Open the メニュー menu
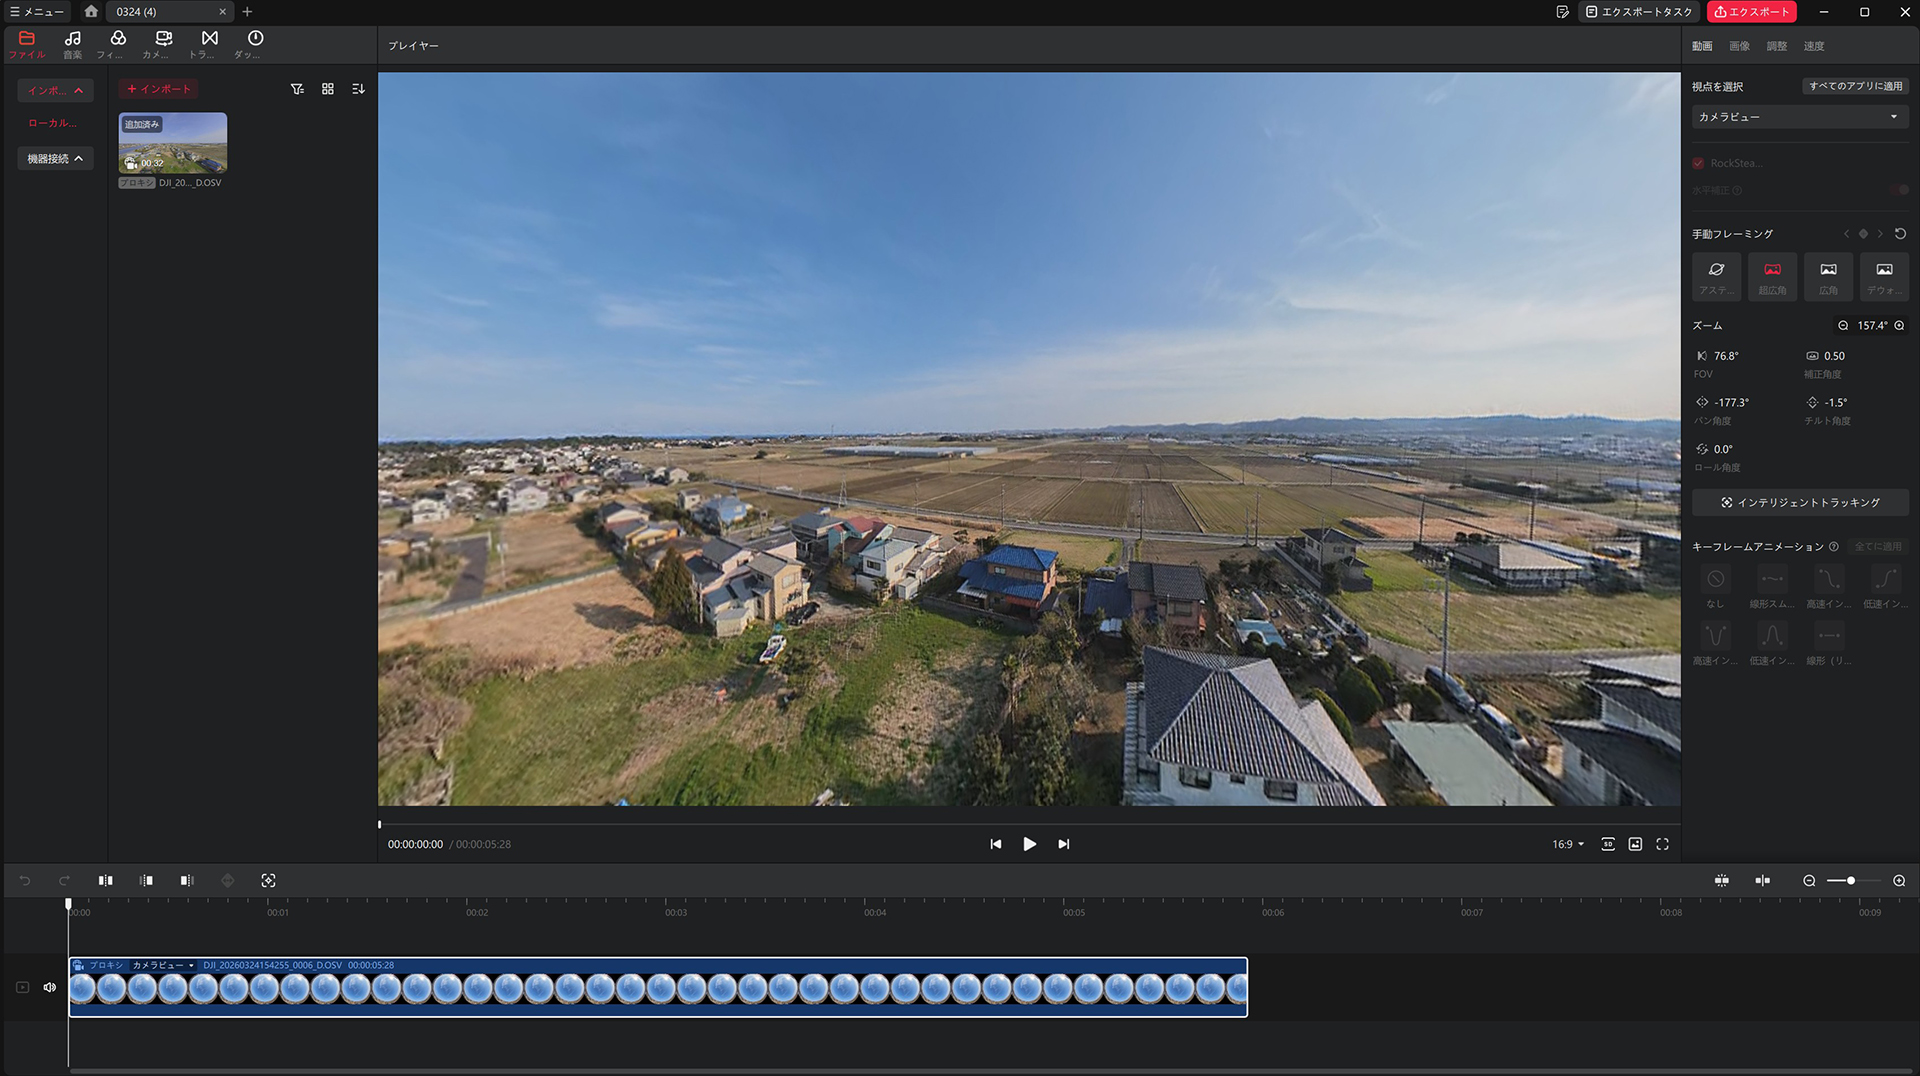 [x=36, y=12]
